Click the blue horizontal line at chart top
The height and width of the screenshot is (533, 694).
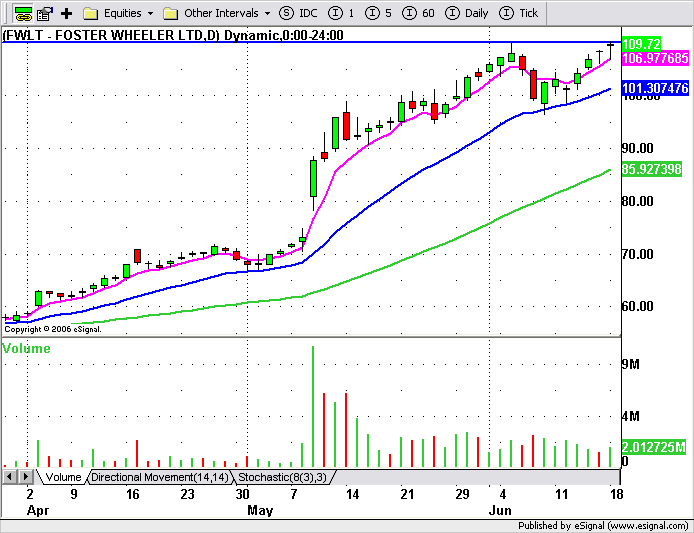coord(311,42)
